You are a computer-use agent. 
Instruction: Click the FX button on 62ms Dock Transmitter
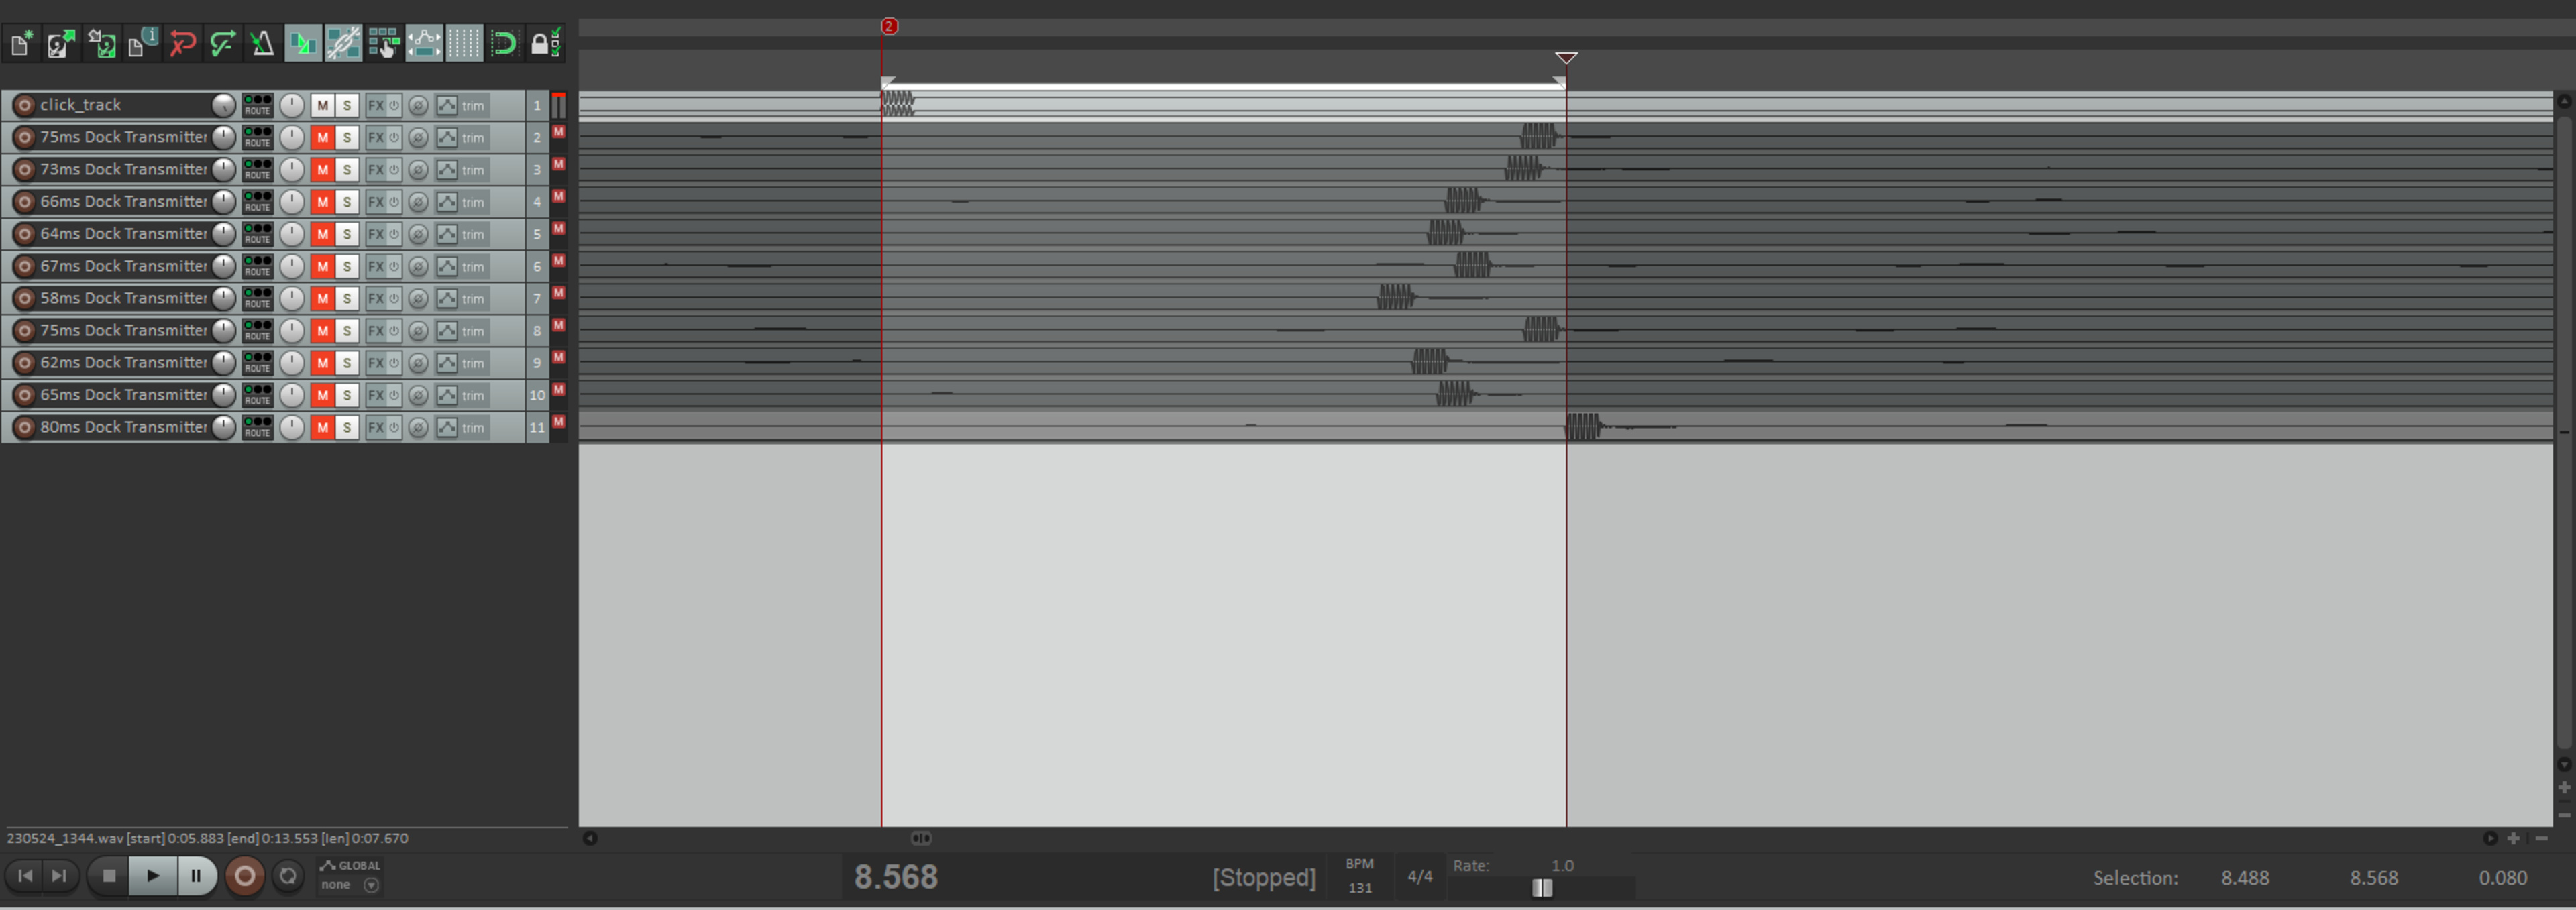click(375, 363)
